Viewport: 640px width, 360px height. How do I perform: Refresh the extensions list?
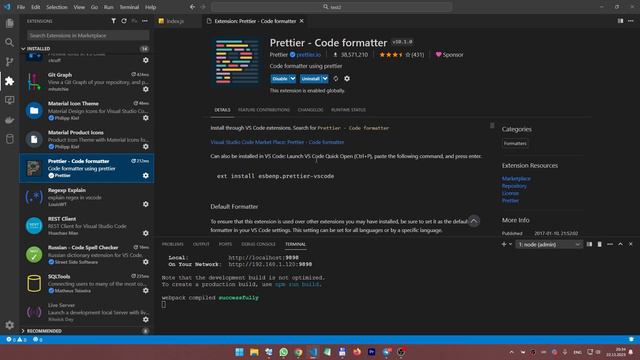[x=124, y=21]
